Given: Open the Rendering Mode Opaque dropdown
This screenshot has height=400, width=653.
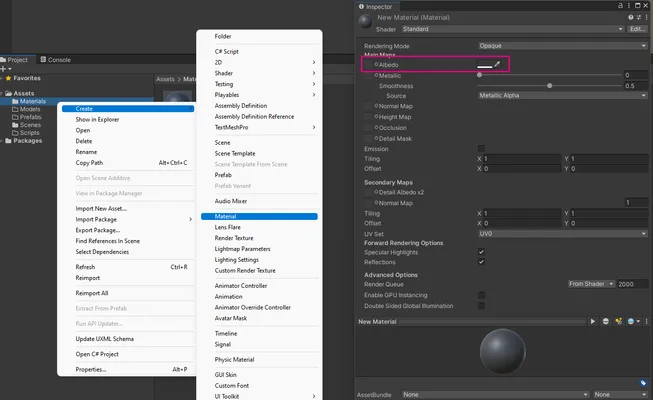Looking at the screenshot, I should pos(563,45).
